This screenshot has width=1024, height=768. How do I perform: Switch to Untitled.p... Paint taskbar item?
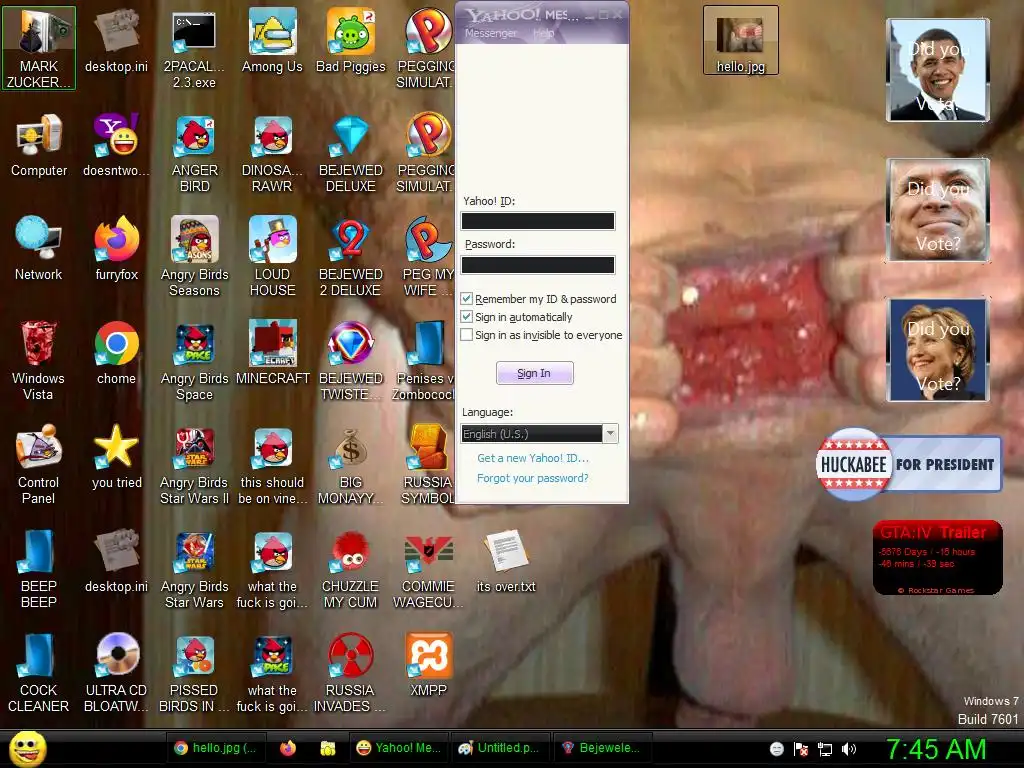click(500, 748)
